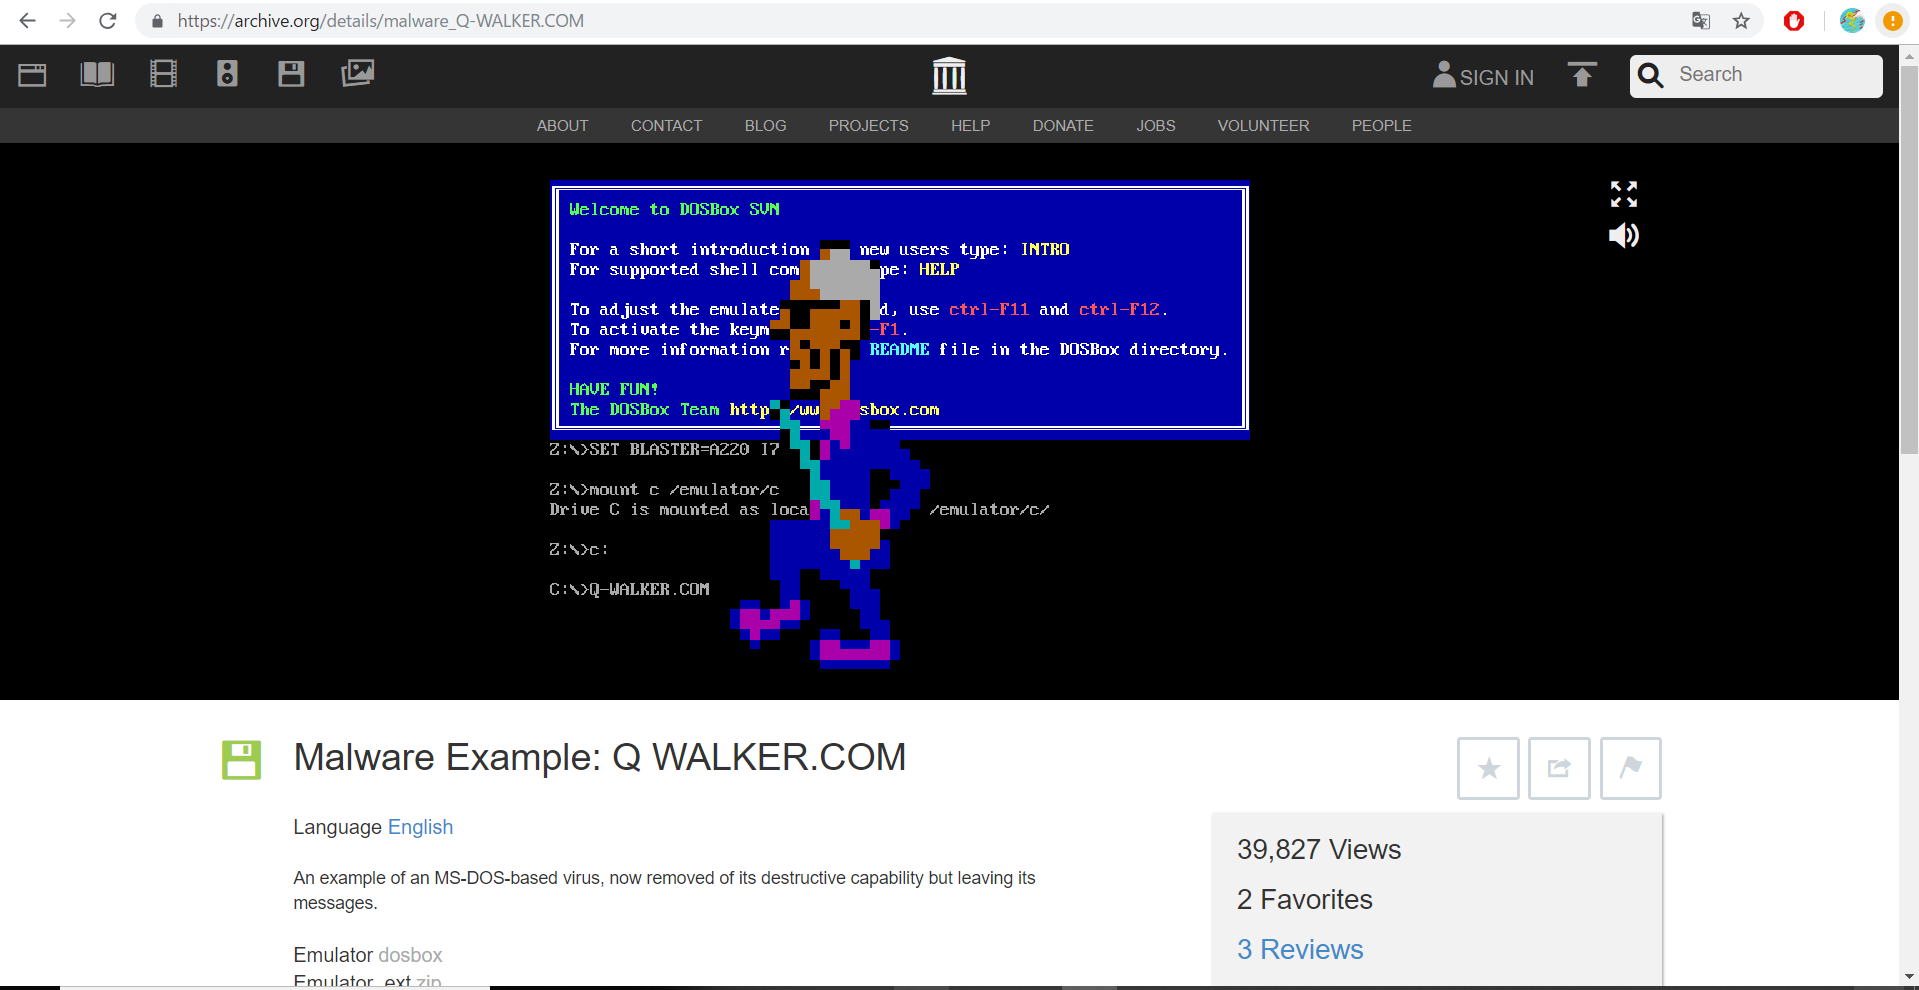Viewport: 1919px width, 990px height.
Task: Reload the page
Action: point(108,21)
